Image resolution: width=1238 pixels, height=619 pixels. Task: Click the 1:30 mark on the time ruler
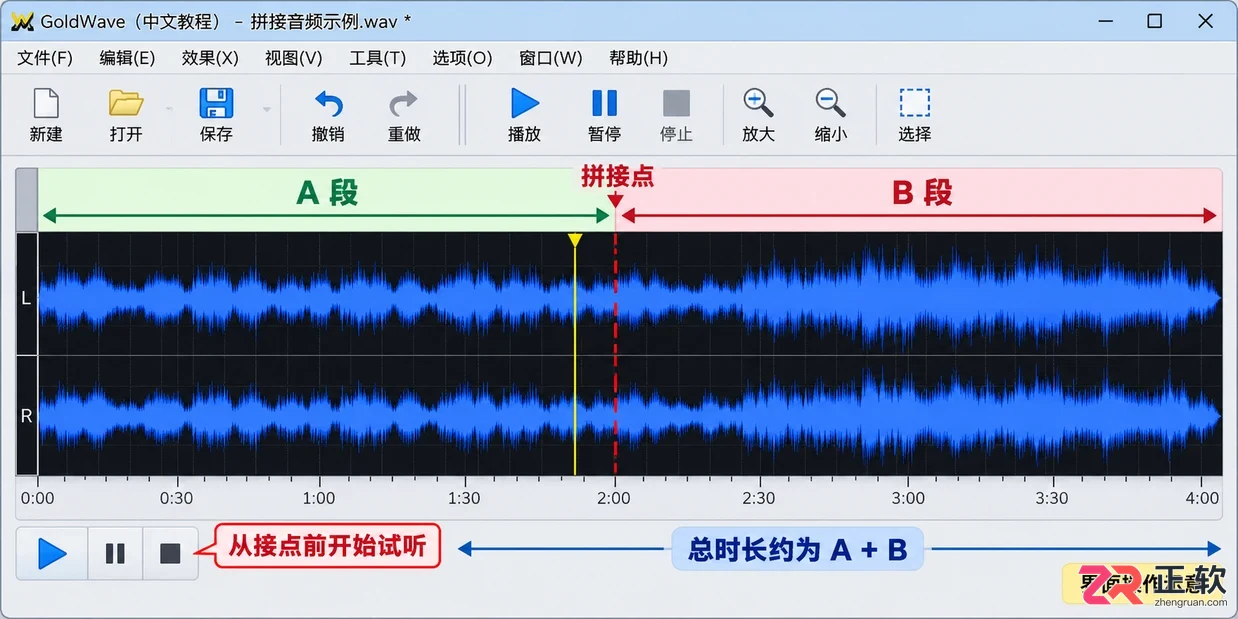(x=464, y=498)
